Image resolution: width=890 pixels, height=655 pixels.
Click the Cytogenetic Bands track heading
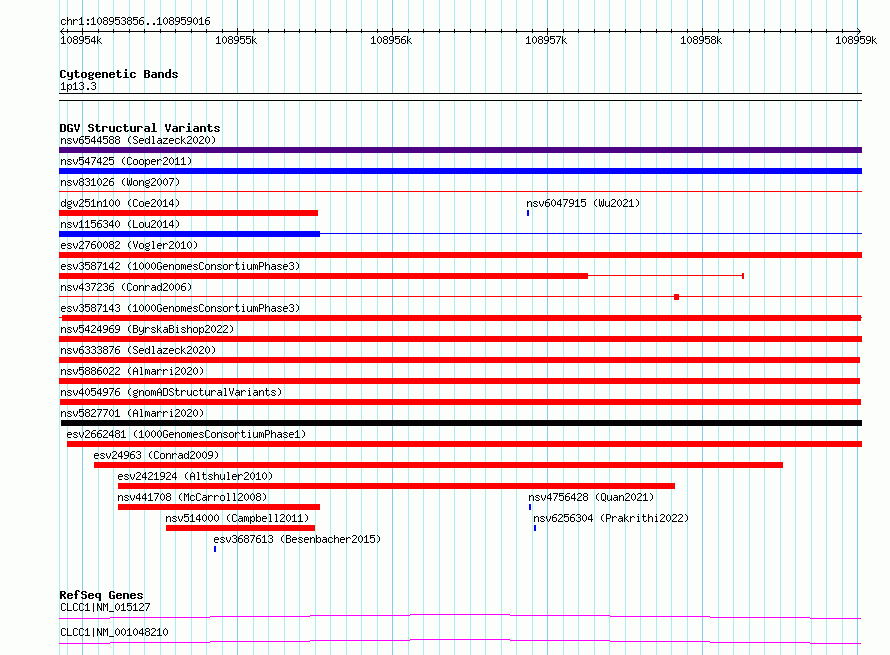pyautogui.click(x=119, y=74)
